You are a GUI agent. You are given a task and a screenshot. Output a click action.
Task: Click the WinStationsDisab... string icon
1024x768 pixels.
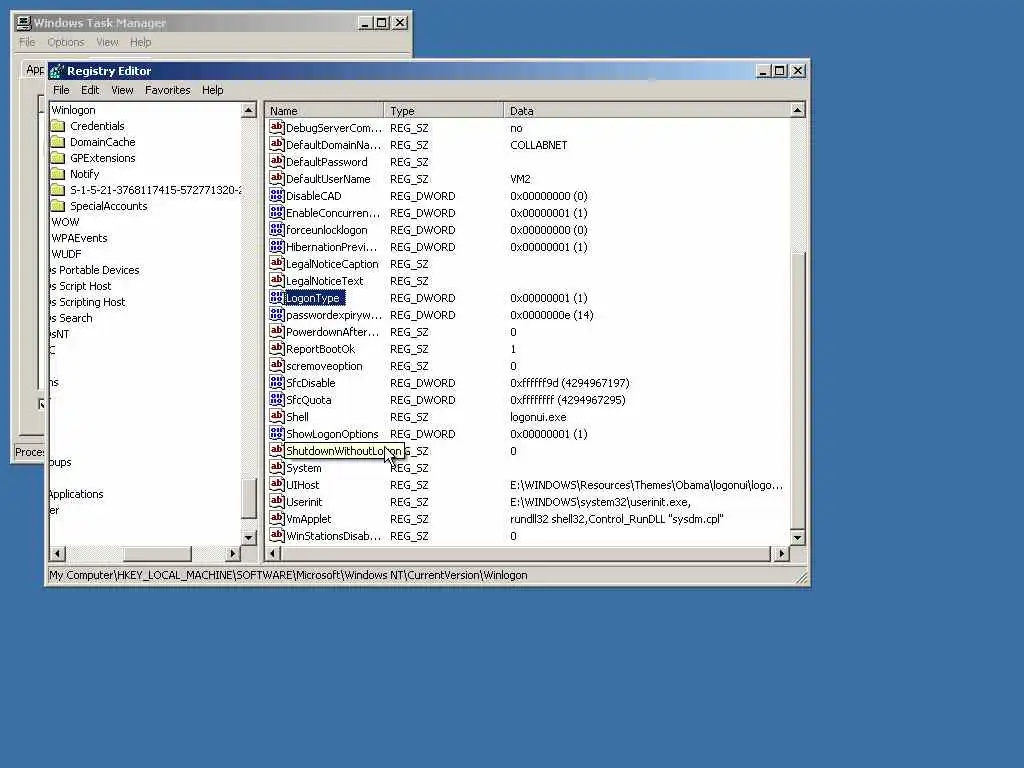[x=277, y=535]
